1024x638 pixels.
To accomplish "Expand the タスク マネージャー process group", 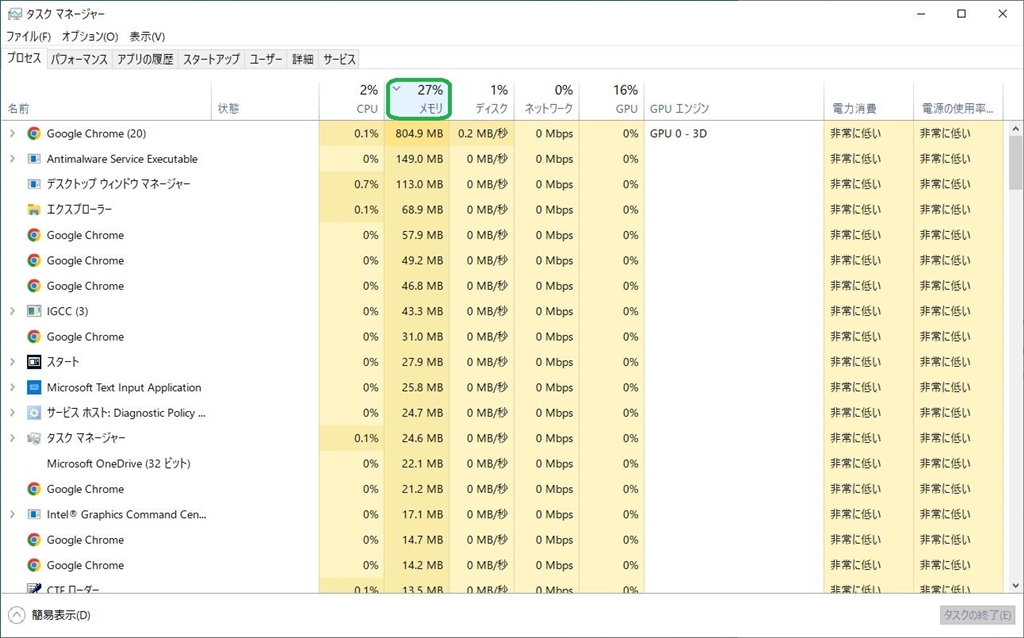I will coord(12,438).
